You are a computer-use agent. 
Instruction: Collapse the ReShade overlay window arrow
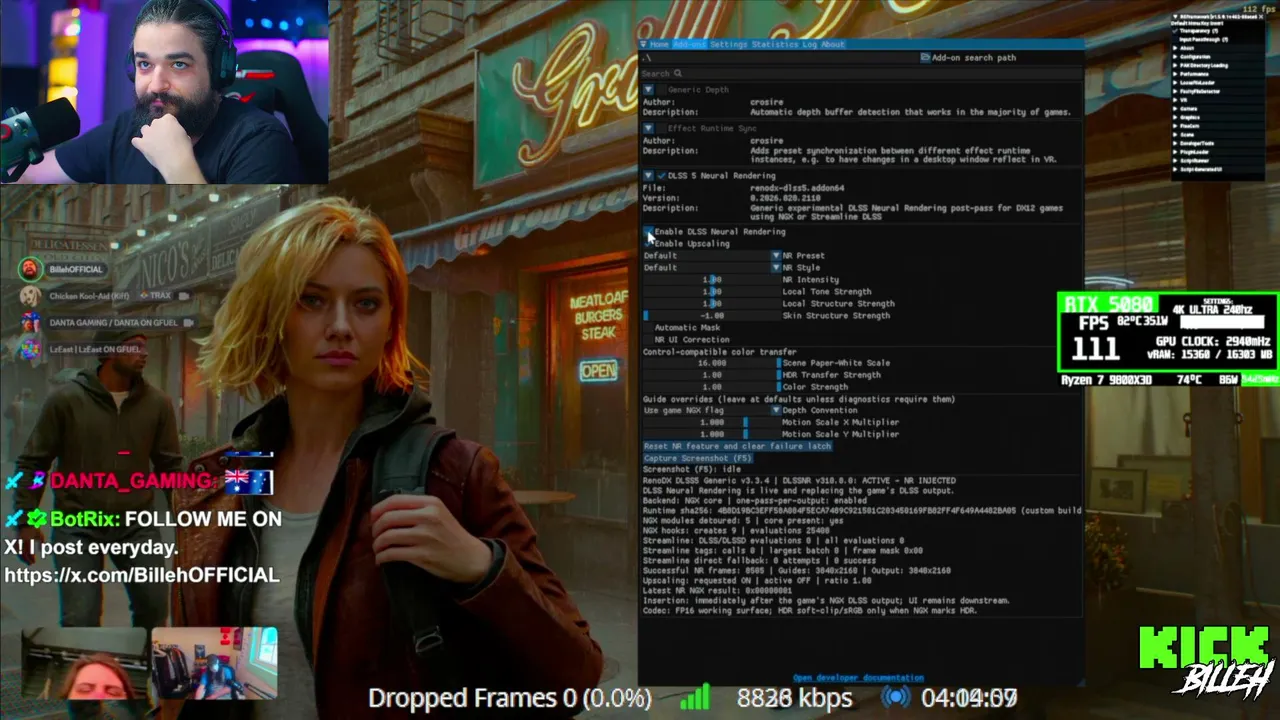645,45
